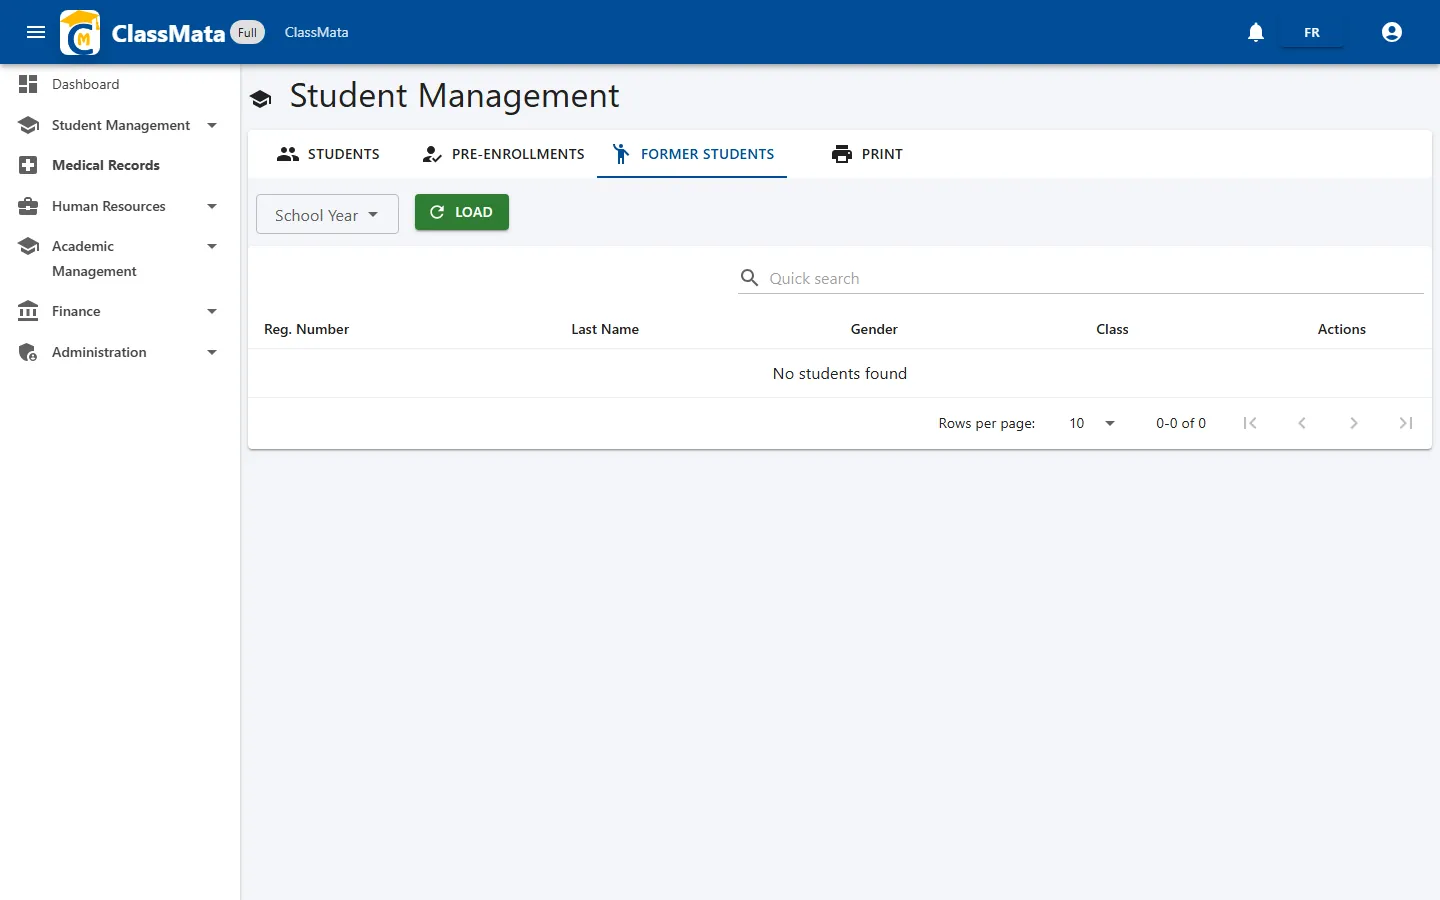Image resolution: width=1440 pixels, height=900 pixels.
Task: Open notifications bell icon
Action: tap(1256, 32)
